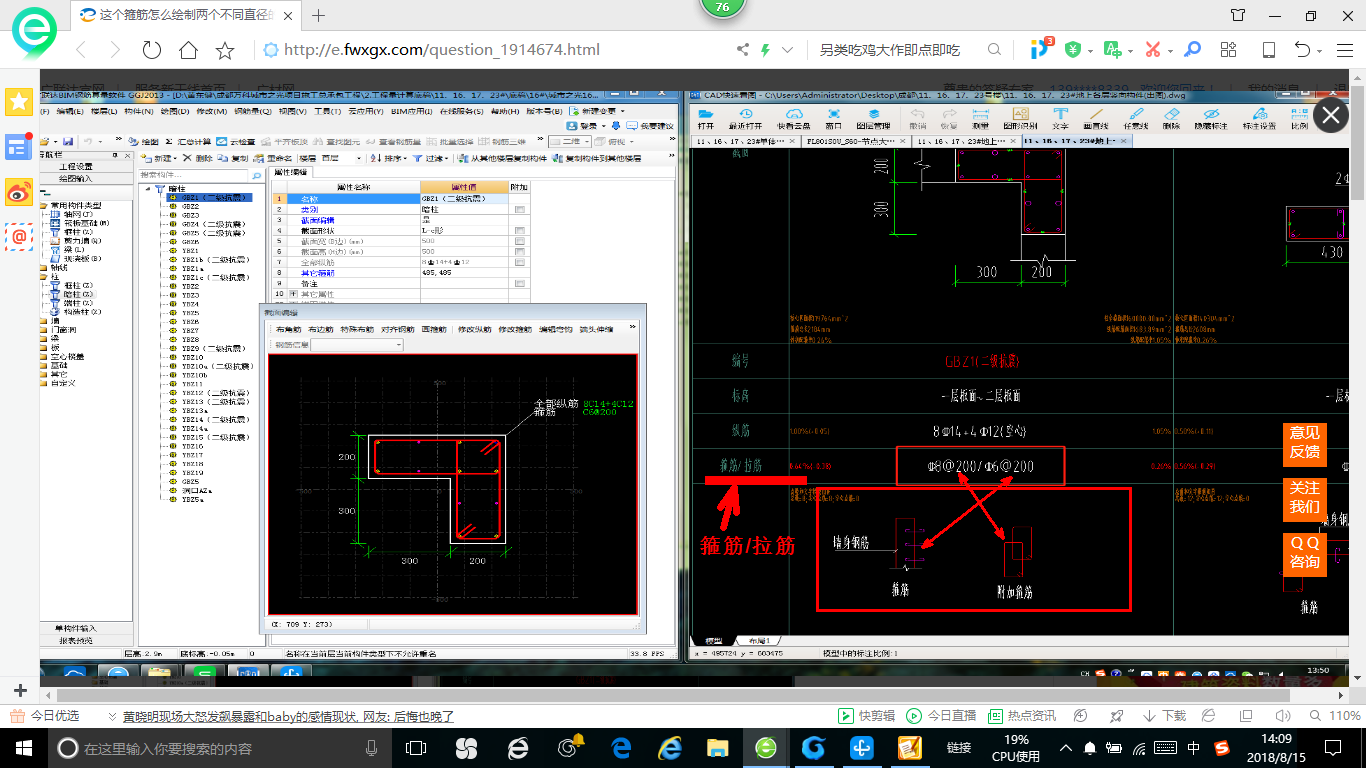
Task: Toggle the 附加 checkbox in the 截面形状 row
Action: [x=519, y=231]
